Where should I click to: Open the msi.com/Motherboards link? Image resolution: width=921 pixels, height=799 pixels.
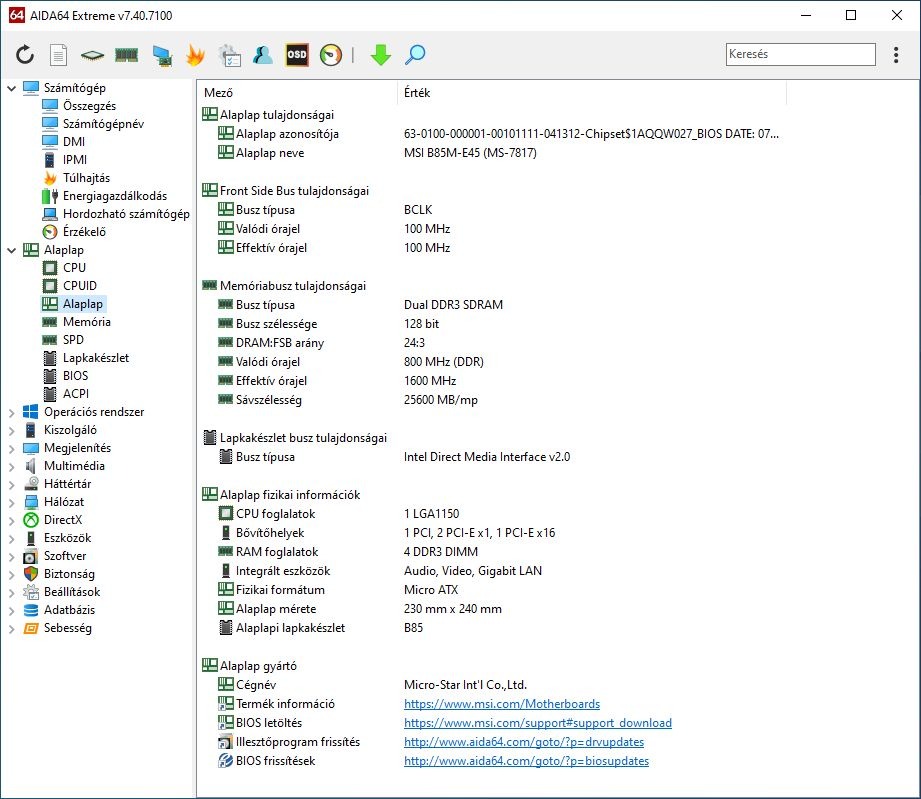pyautogui.click(x=502, y=704)
